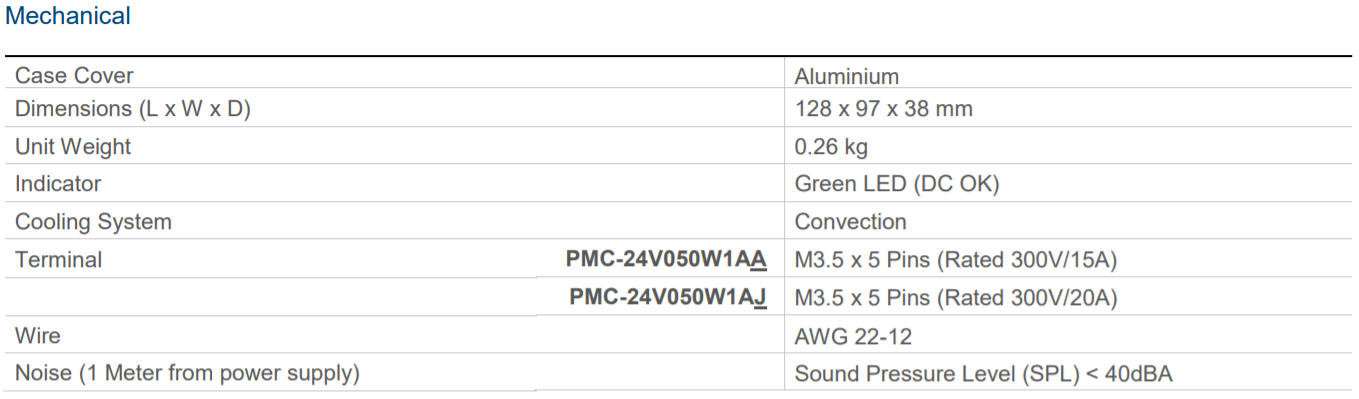Click the Wire row label
Viewport: 1359px width, 399px height.
(x=38, y=336)
